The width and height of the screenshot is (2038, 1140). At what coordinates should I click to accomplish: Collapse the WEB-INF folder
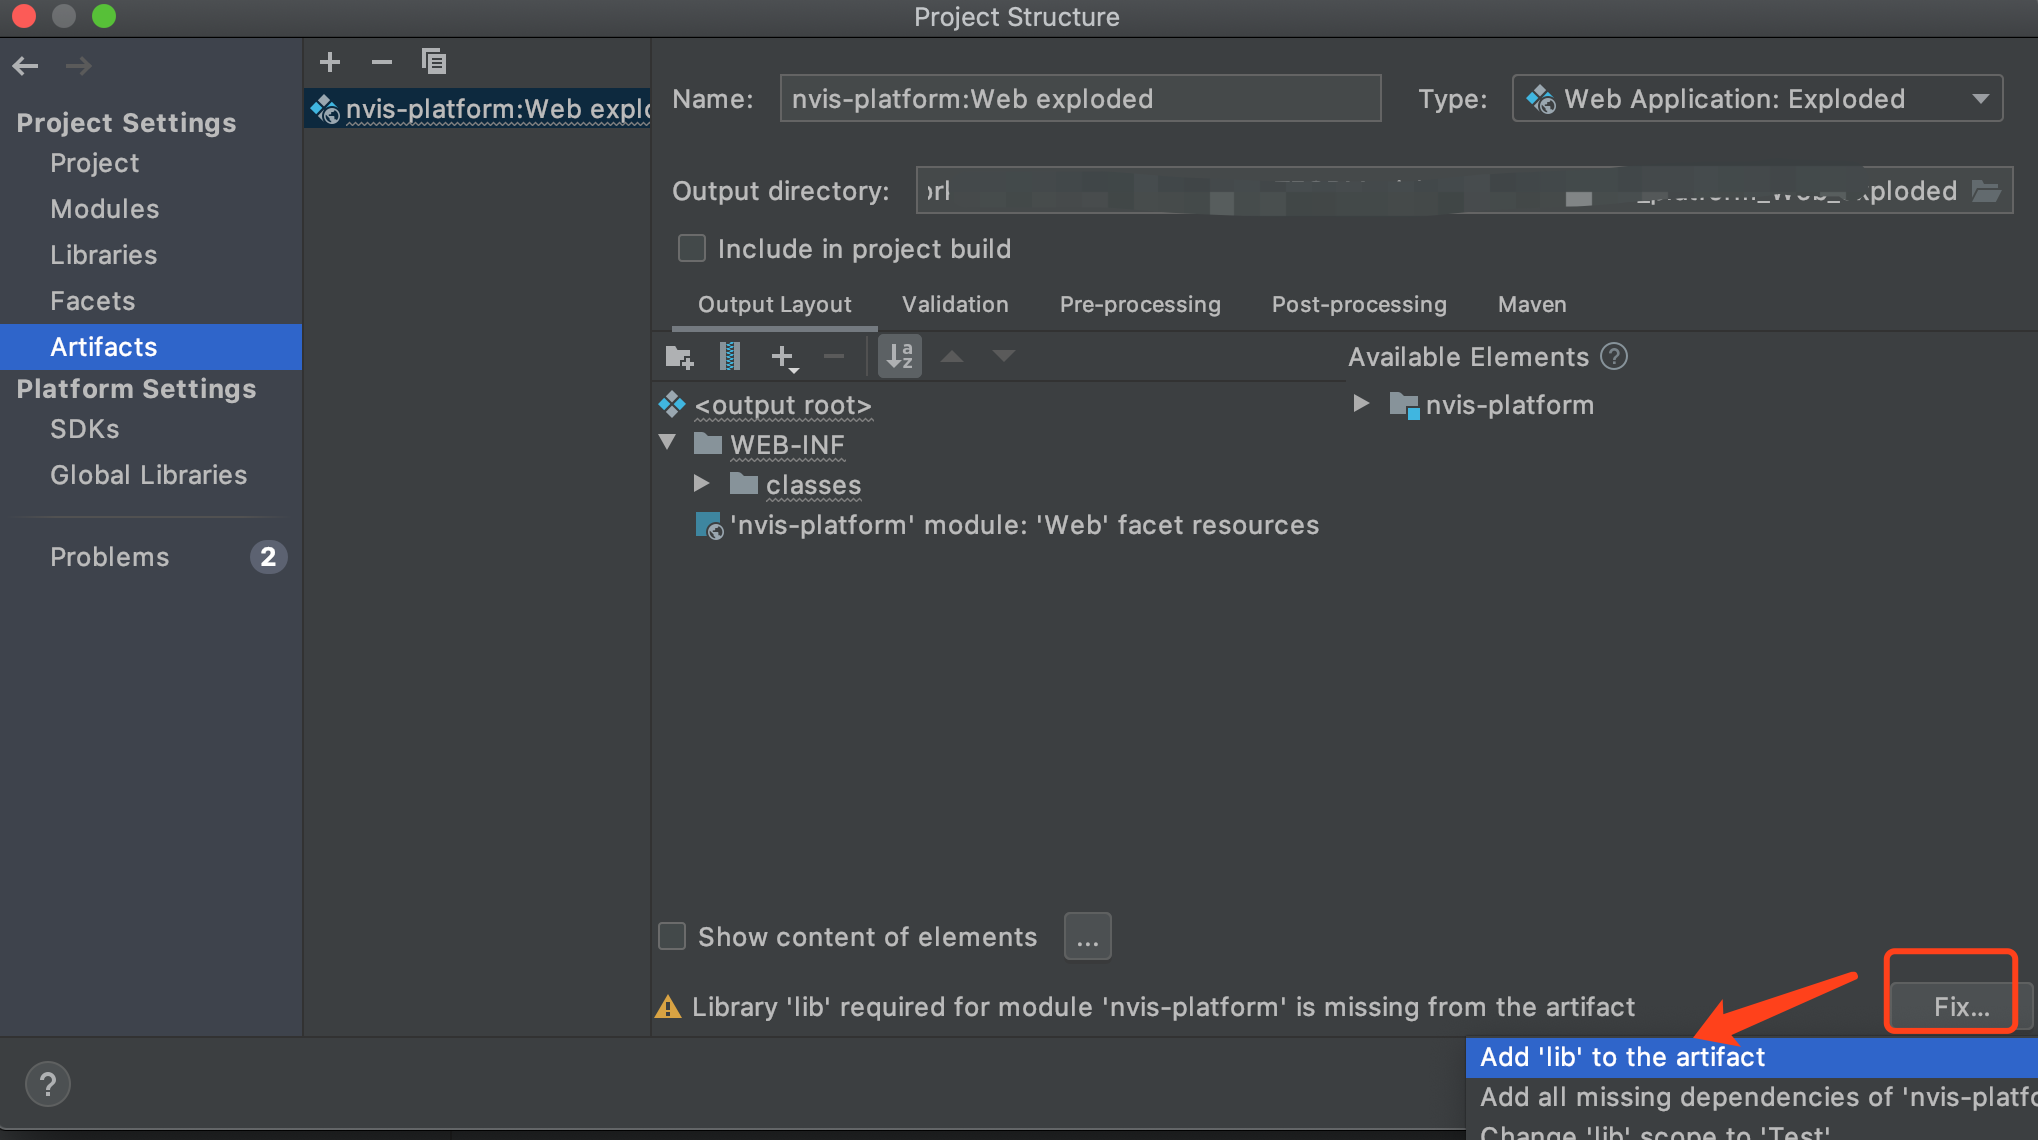coord(668,442)
